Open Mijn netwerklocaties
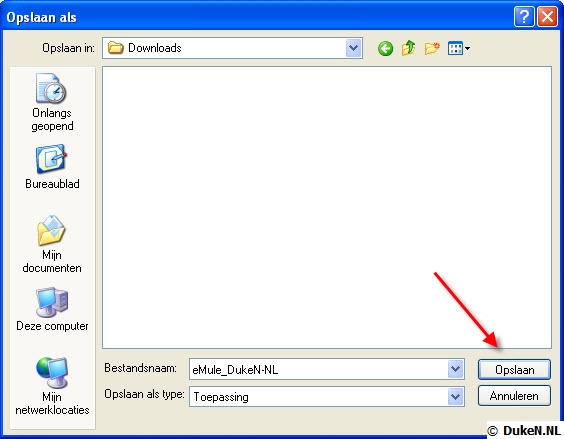Viewport: 564px width, 439px height. tap(52, 386)
